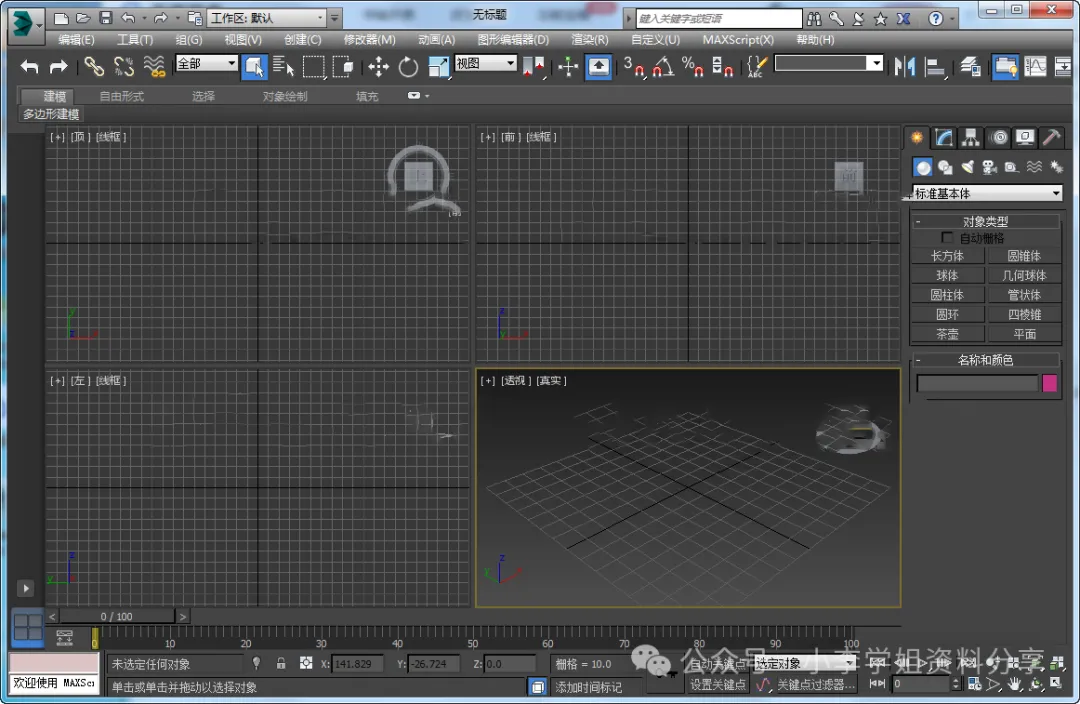Viewport: 1080px width, 704px height.
Task: Toggle the 3D Snaps button
Action: pyautogui.click(x=634, y=66)
